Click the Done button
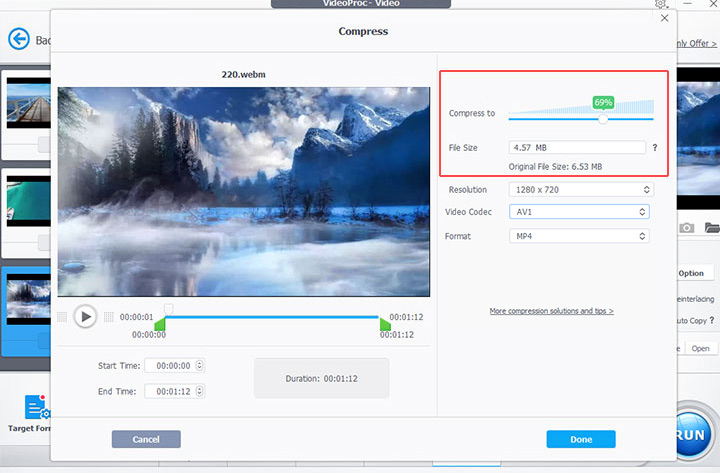This screenshot has height=473, width=720. click(581, 439)
